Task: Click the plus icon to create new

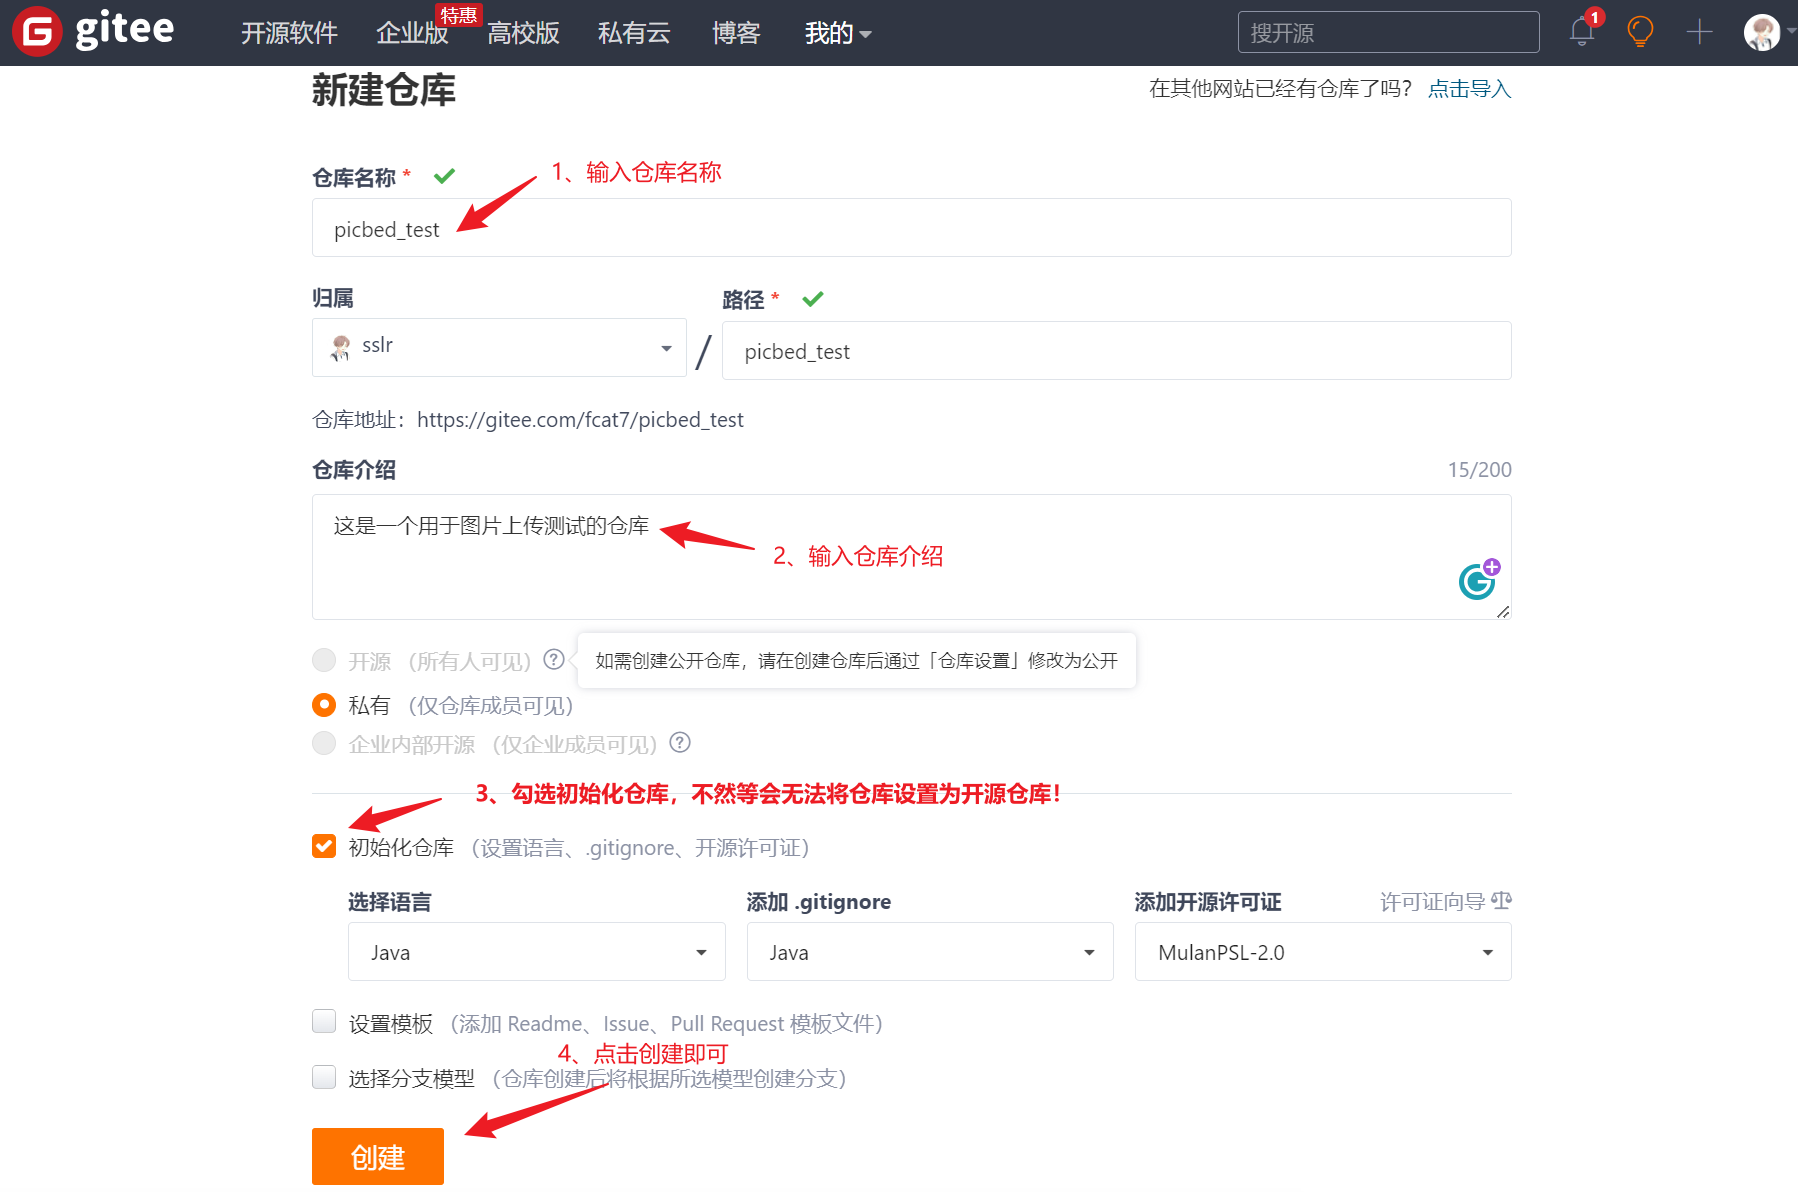Action: [1698, 31]
